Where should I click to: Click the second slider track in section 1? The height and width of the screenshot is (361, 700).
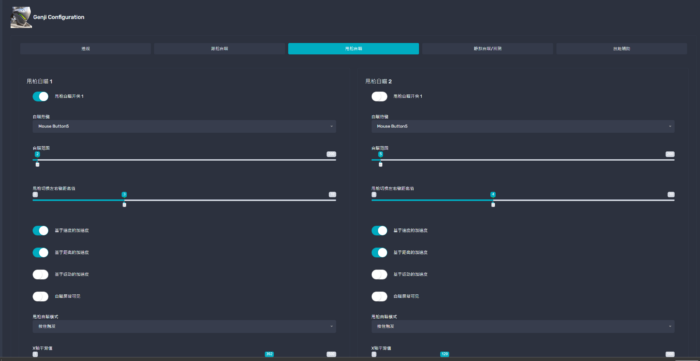[x=184, y=200]
